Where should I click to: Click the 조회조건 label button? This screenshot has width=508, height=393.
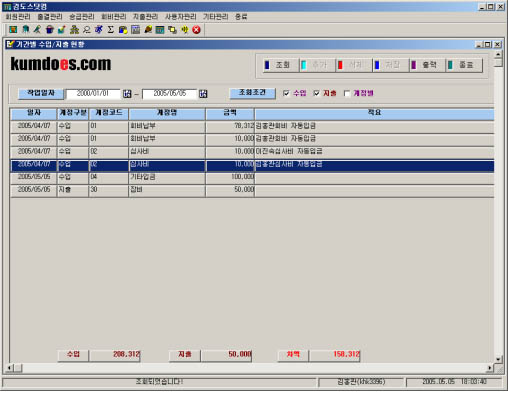252,93
